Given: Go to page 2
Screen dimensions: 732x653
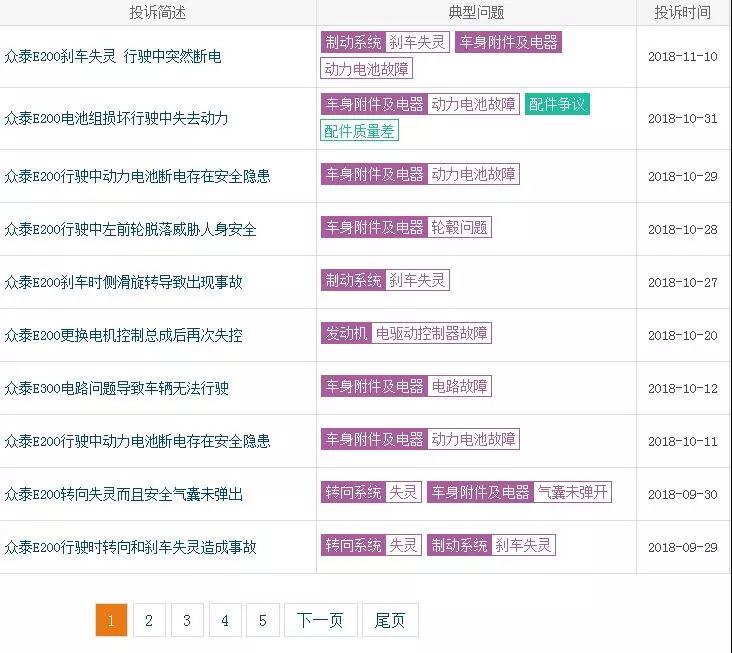Looking at the screenshot, I should pyautogui.click(x=149, y=620).
